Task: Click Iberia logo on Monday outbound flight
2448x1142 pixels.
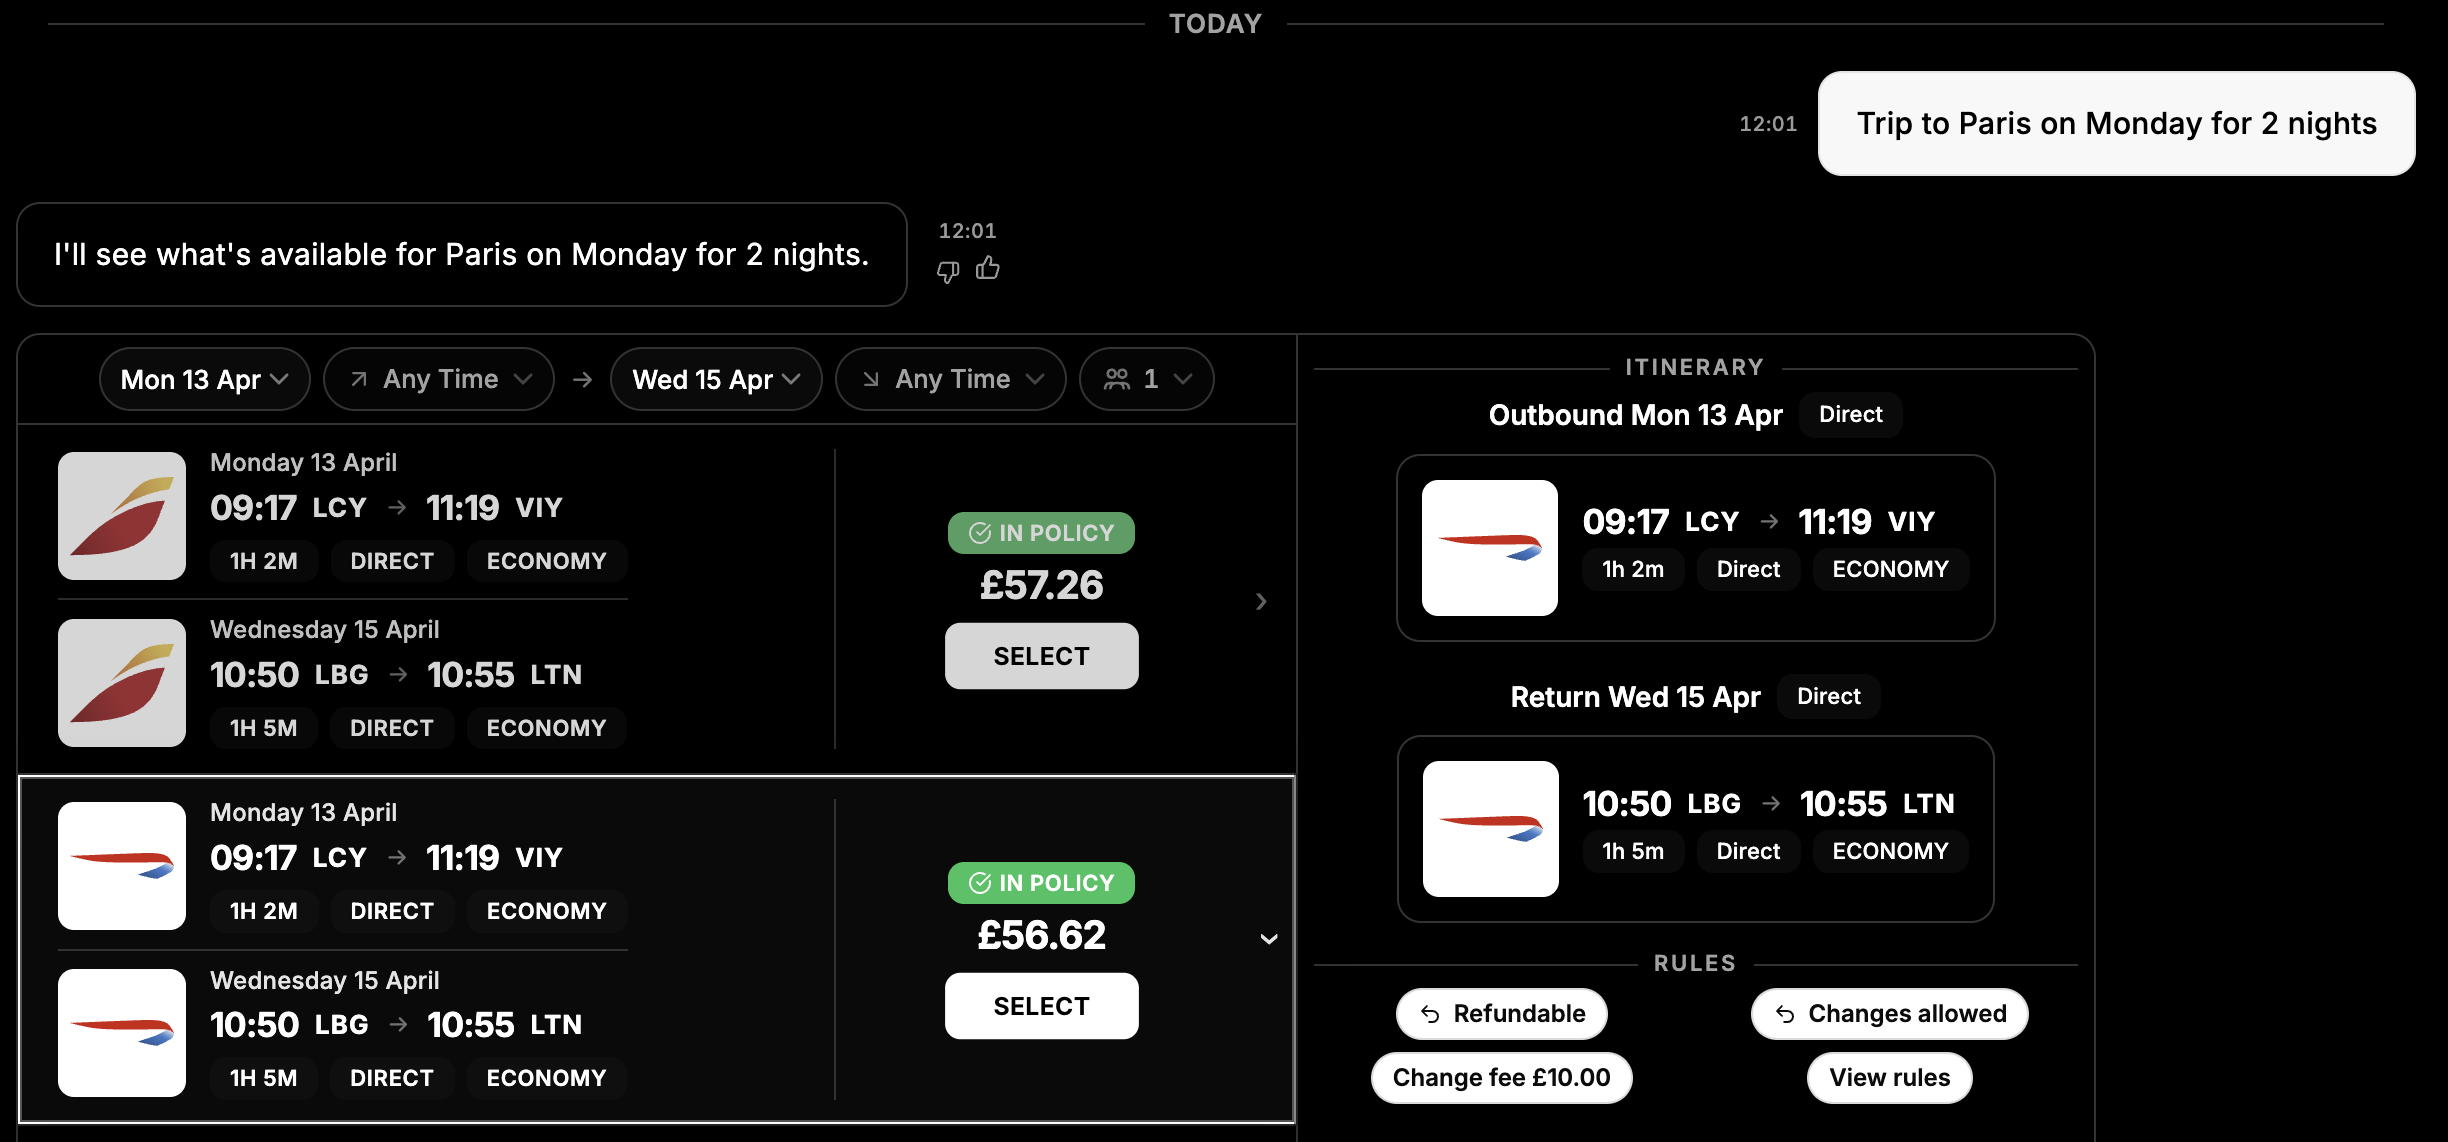Action: [122, 516]
